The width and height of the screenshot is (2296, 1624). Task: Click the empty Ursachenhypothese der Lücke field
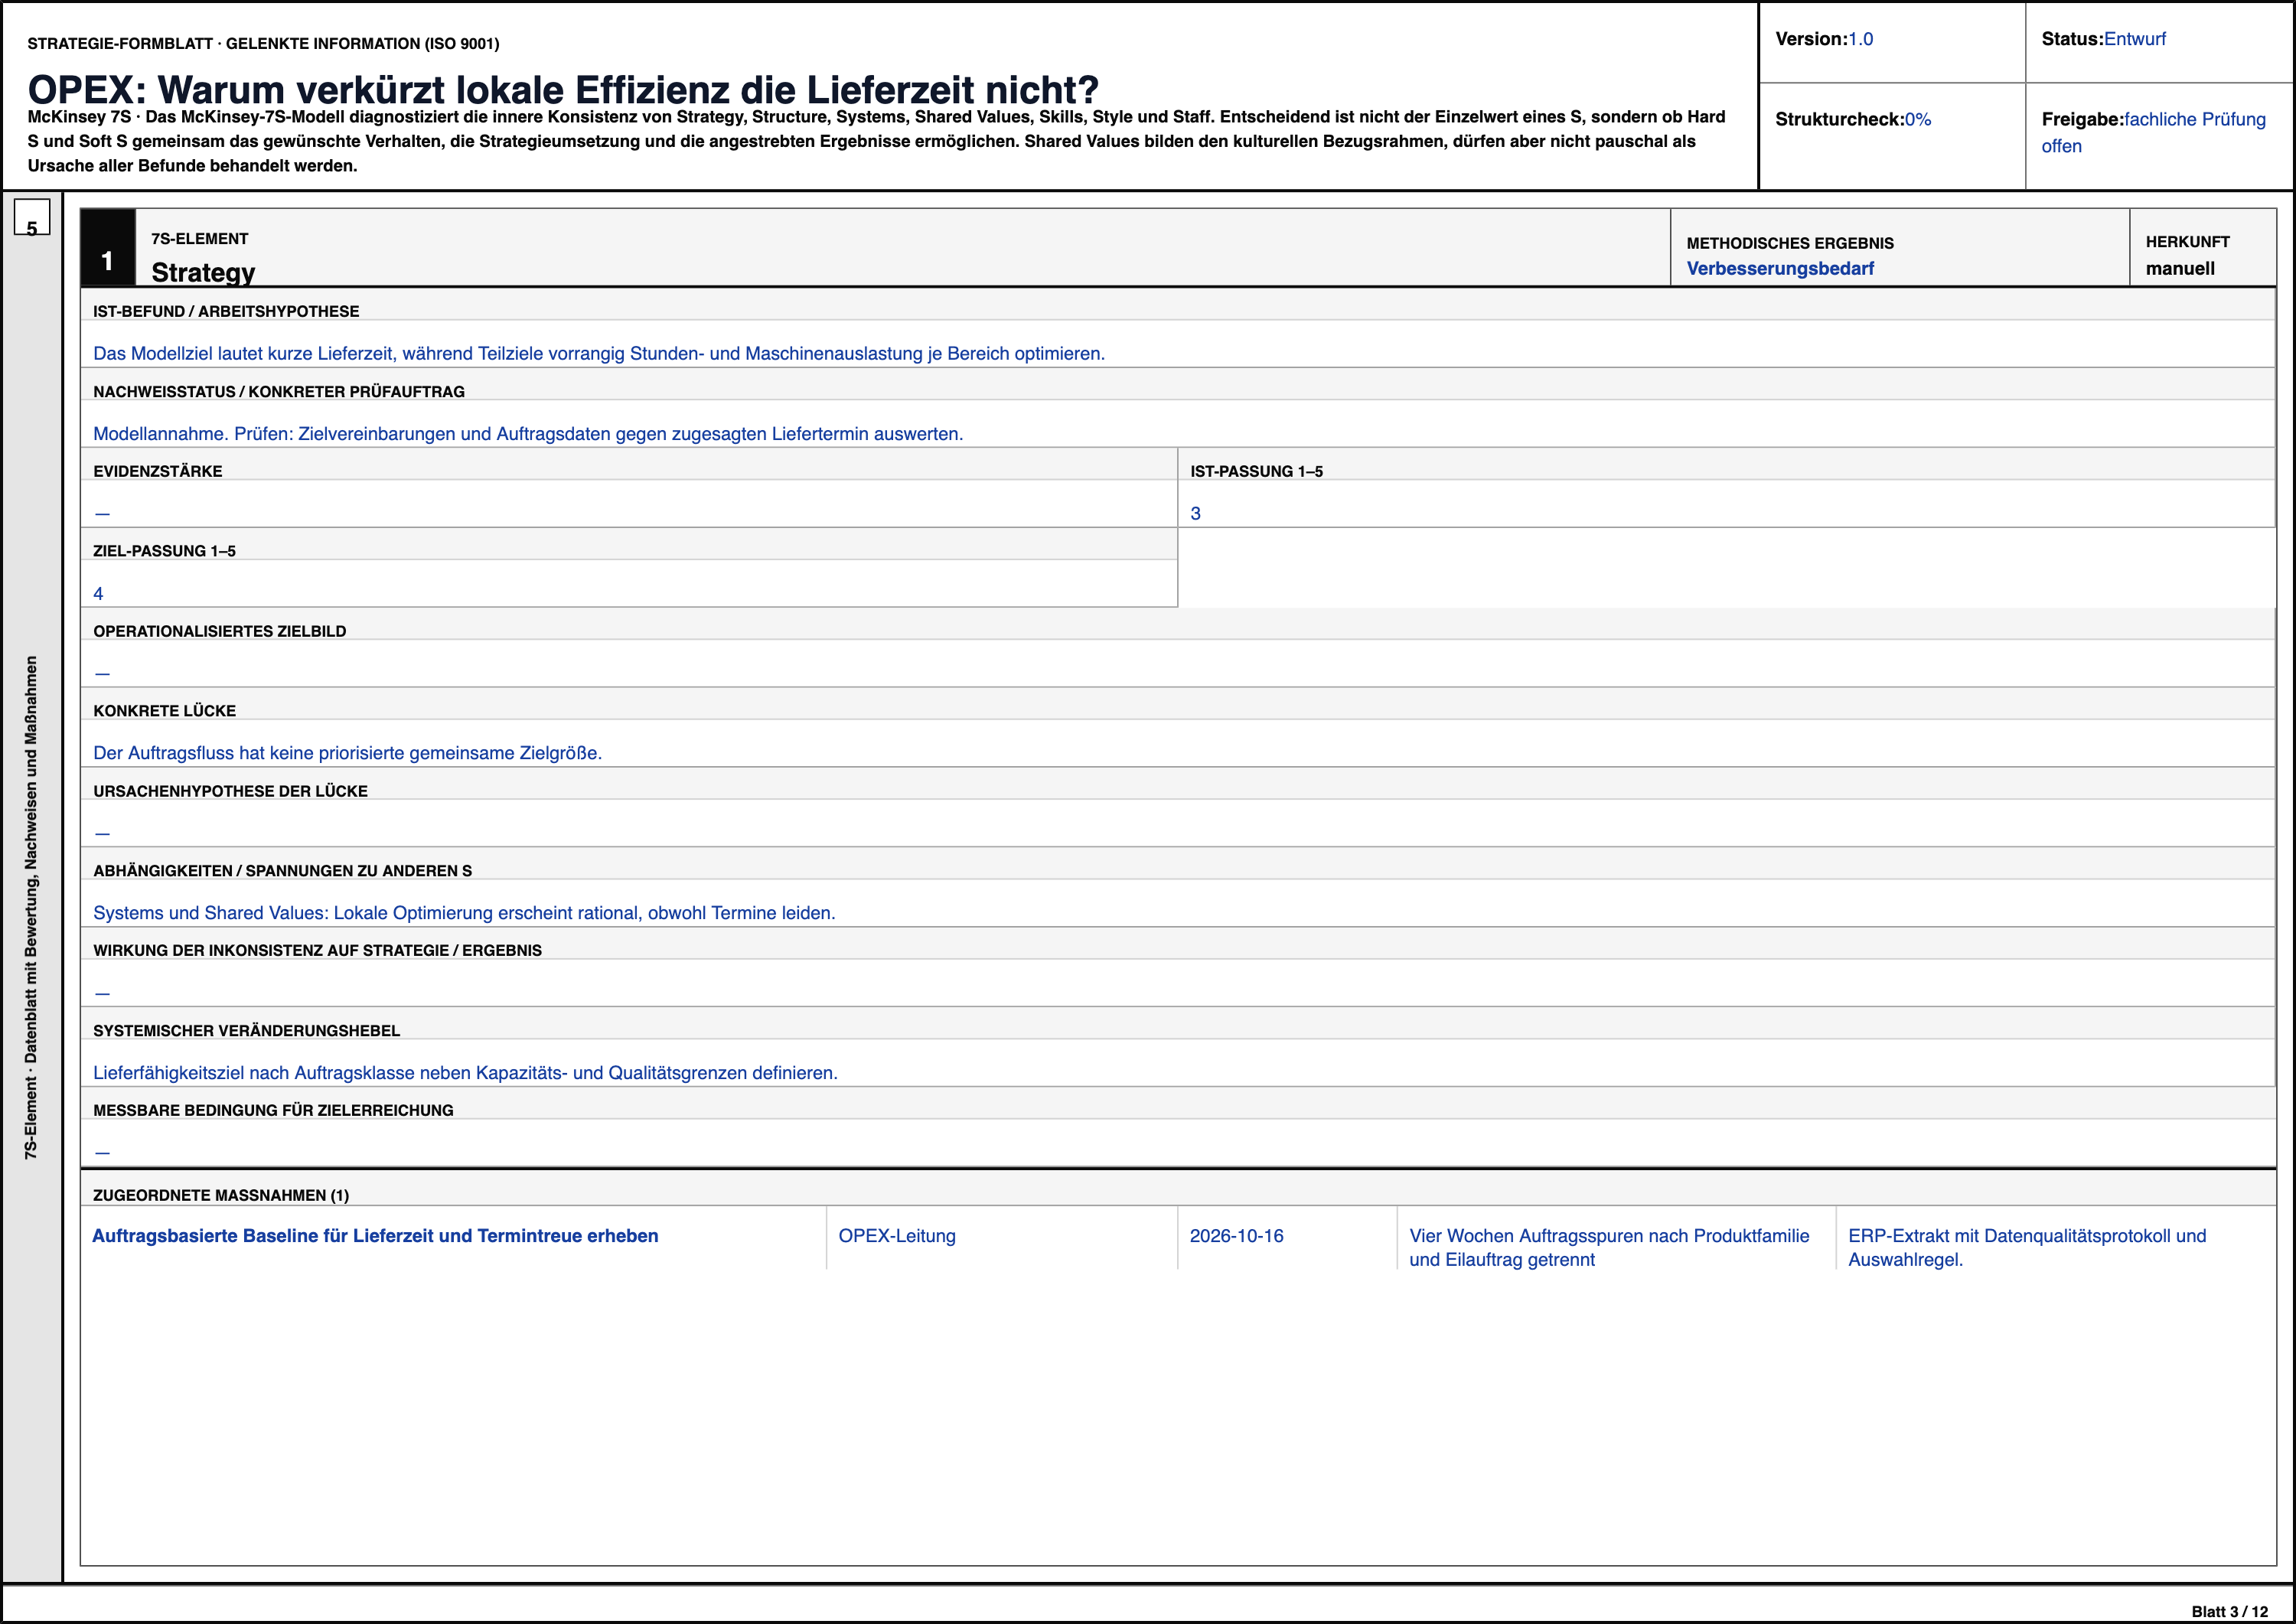(x=1177, y=824)
